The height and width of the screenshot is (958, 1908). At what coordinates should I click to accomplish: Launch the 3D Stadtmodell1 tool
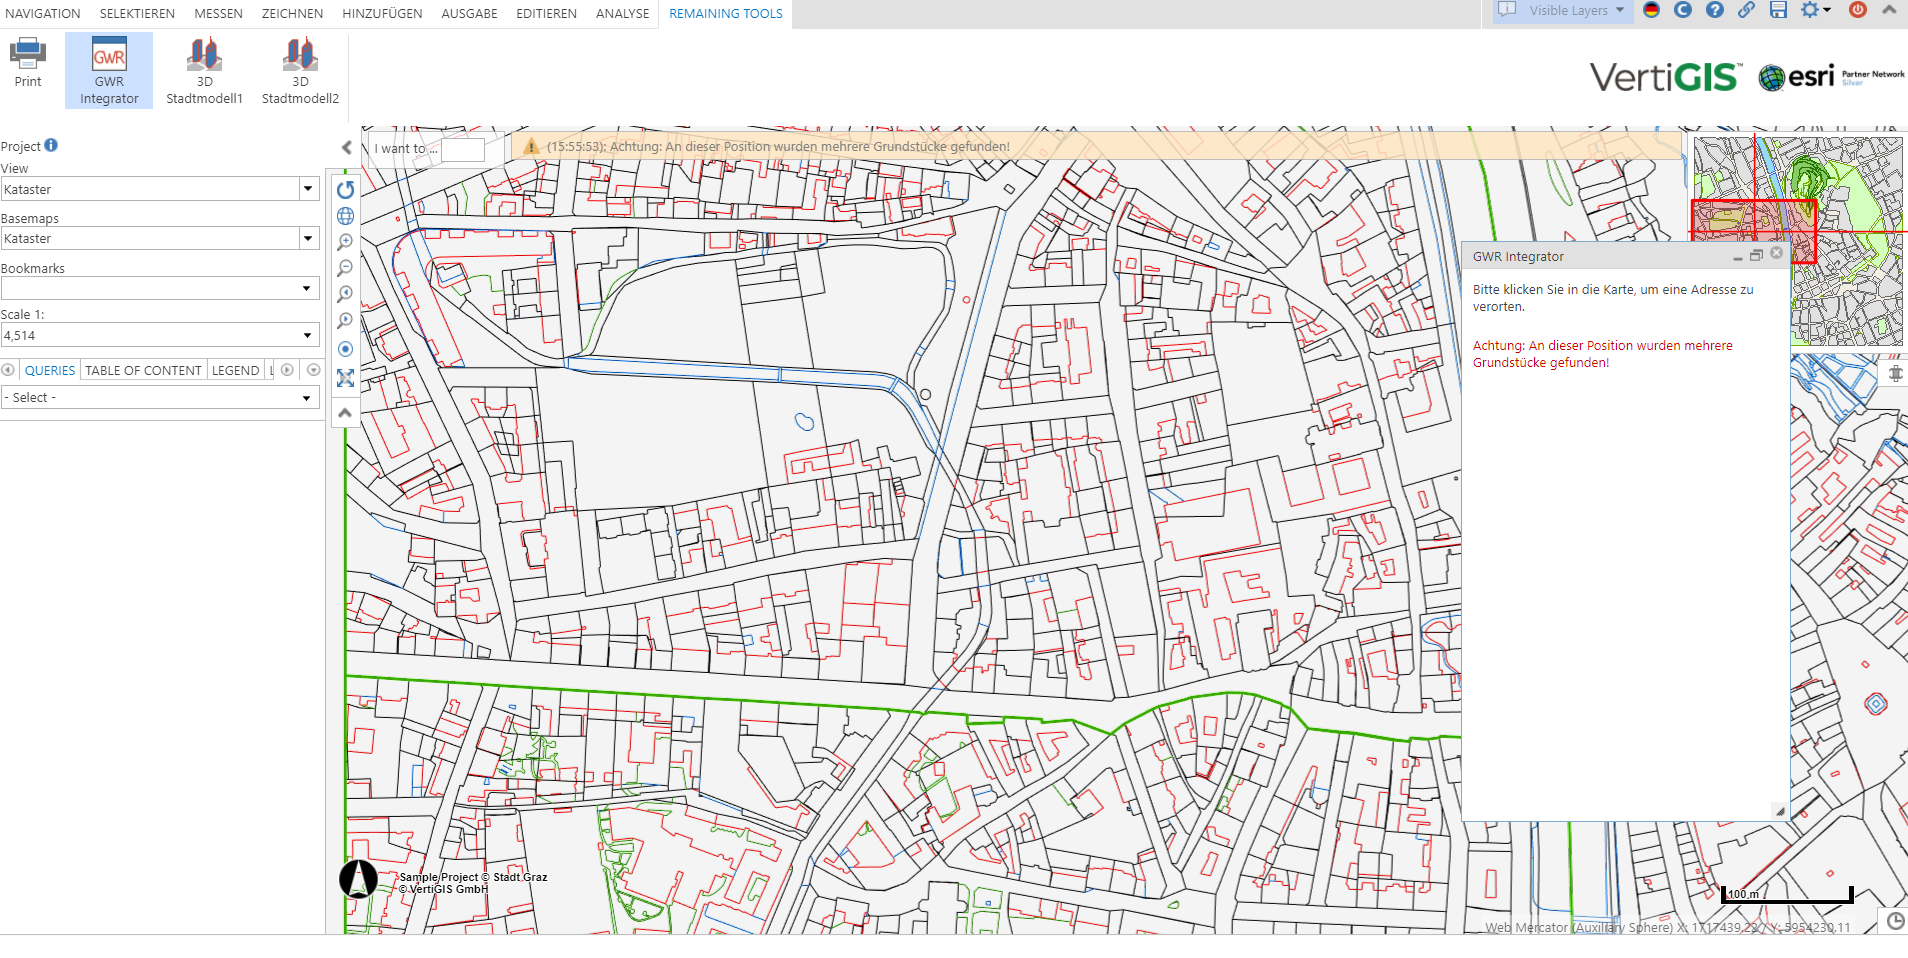point(204,70)
